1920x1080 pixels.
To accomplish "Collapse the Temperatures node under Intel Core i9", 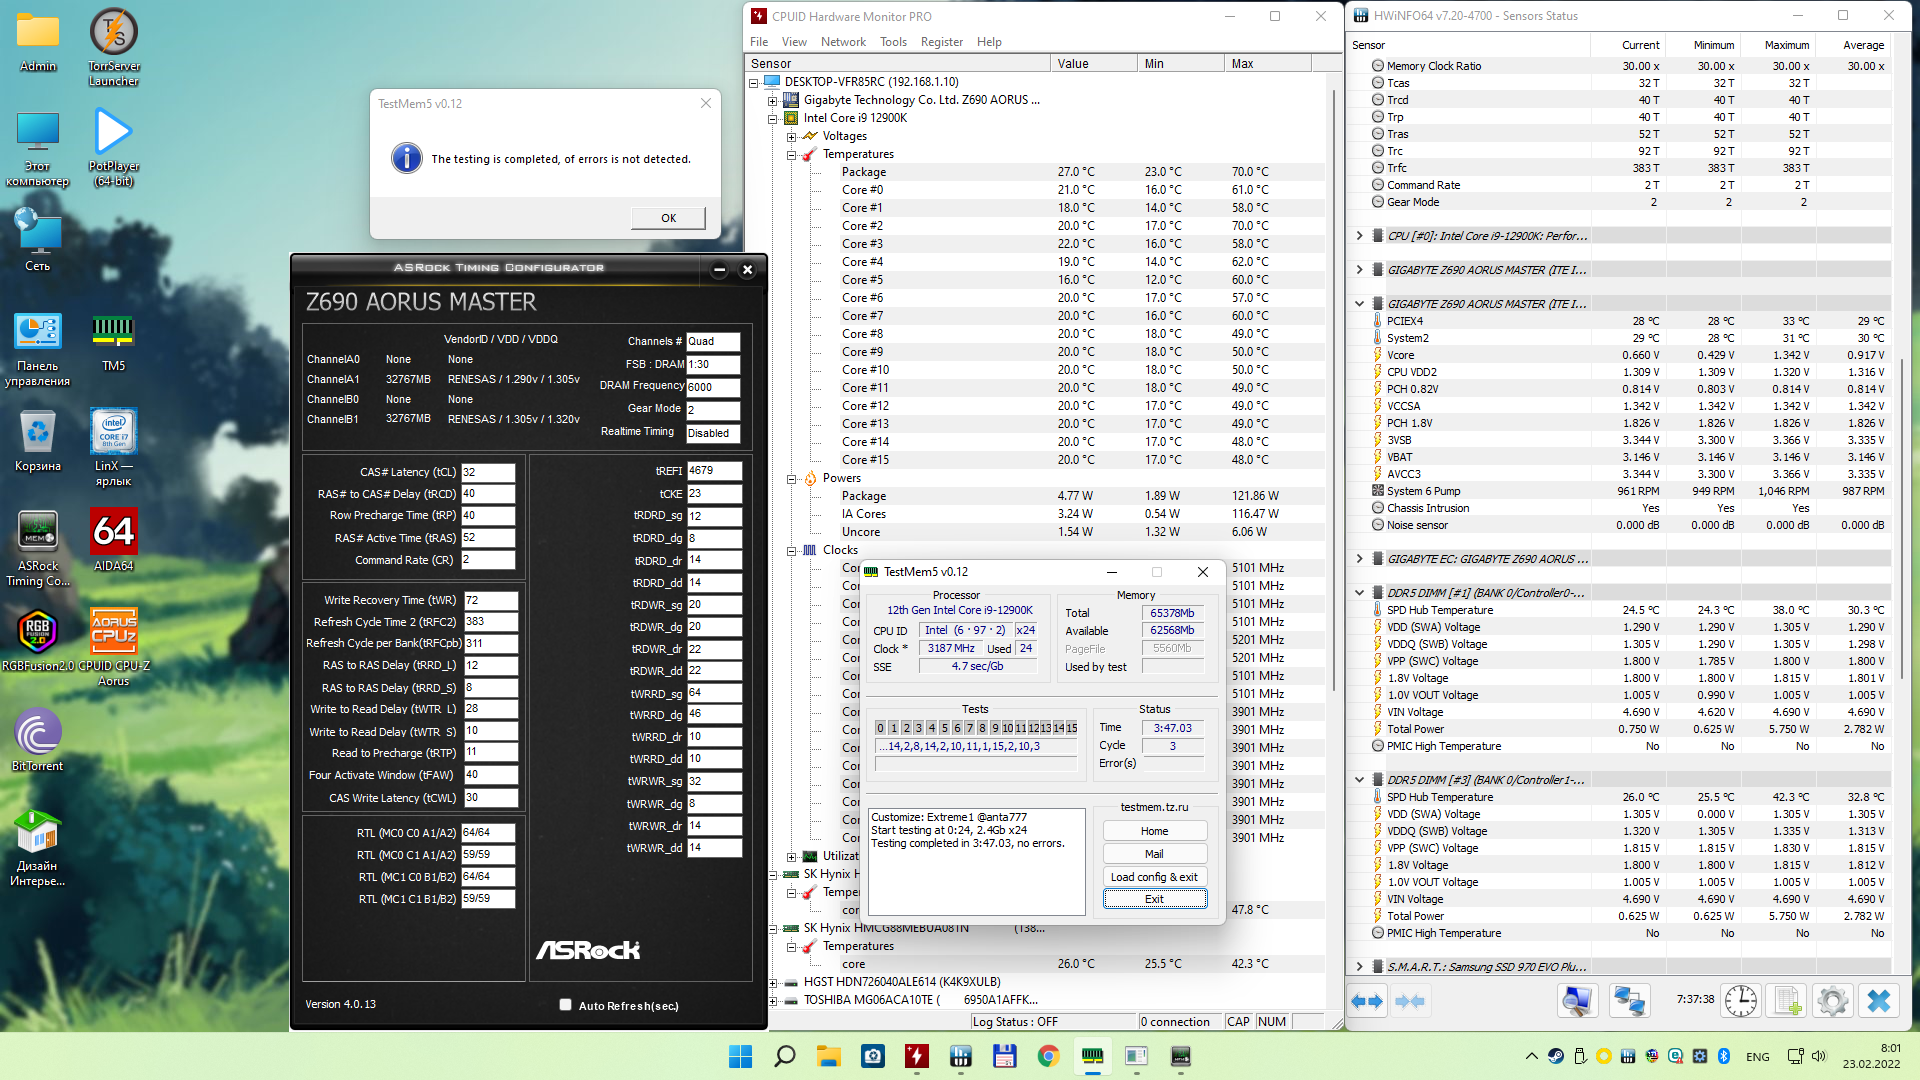I will (x=791, y=154).
